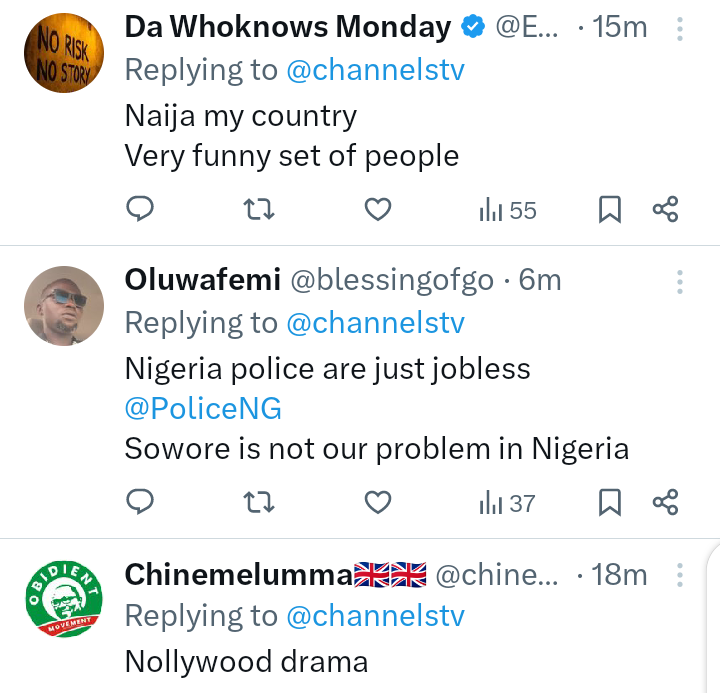This screenshot has height=693, width=720.
Task: Retweet Oluwafemi's post about police
Action: (259, 501)
